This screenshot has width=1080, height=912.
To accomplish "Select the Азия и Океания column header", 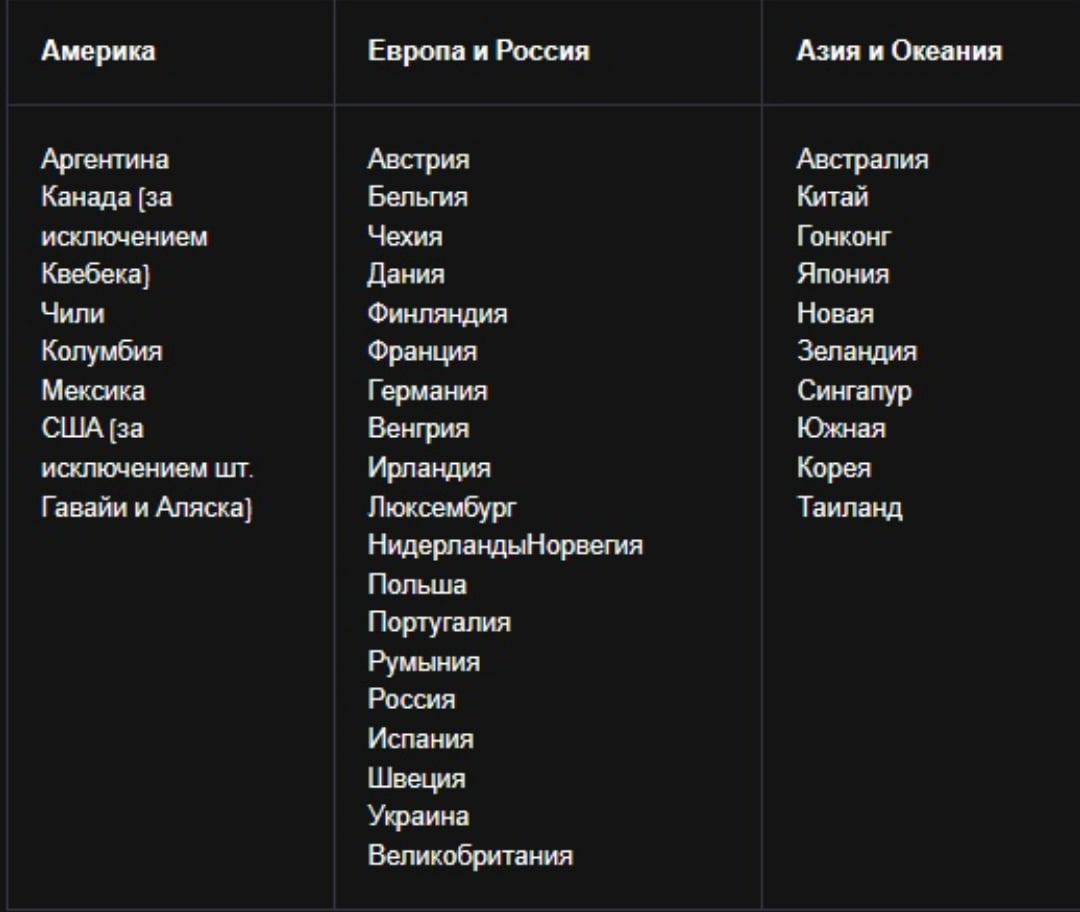I will 900,51.
